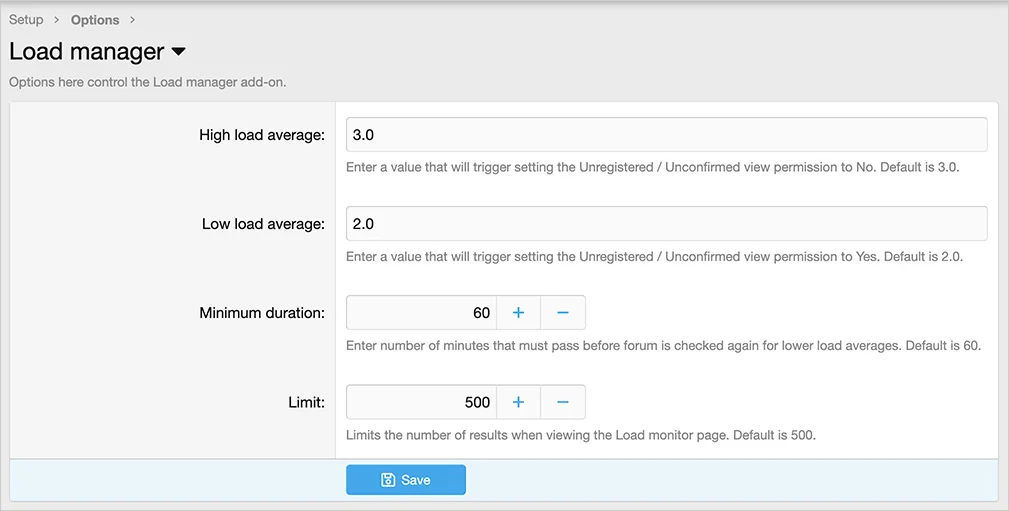The image size is (1009, 511).
Task: Click the chevron after Setup breadcrumb
Action: [x=57, y=20]
